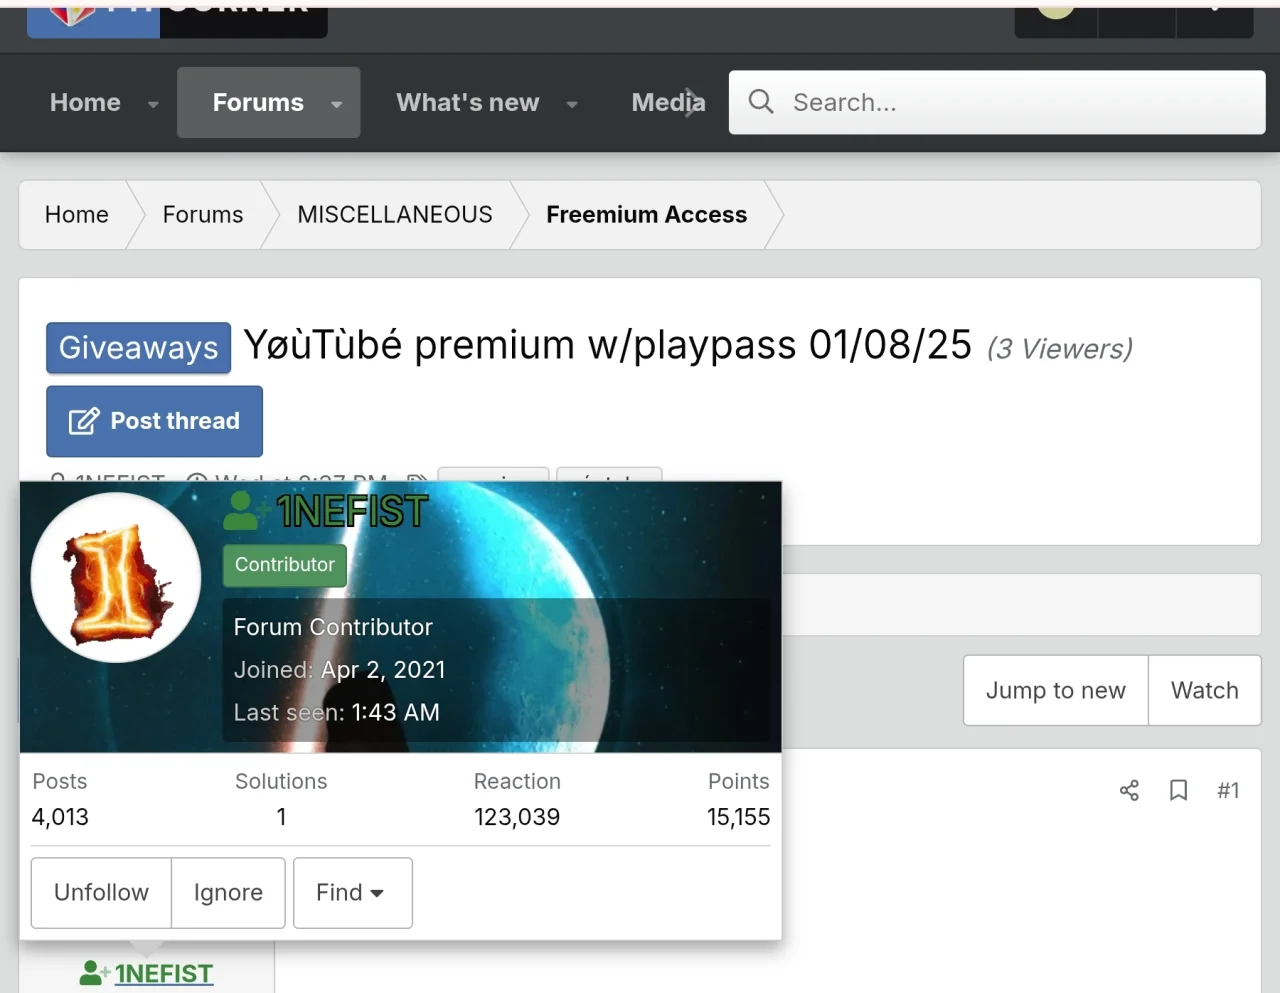Open 1NEFIST's profile from popup username

[352, 511]
